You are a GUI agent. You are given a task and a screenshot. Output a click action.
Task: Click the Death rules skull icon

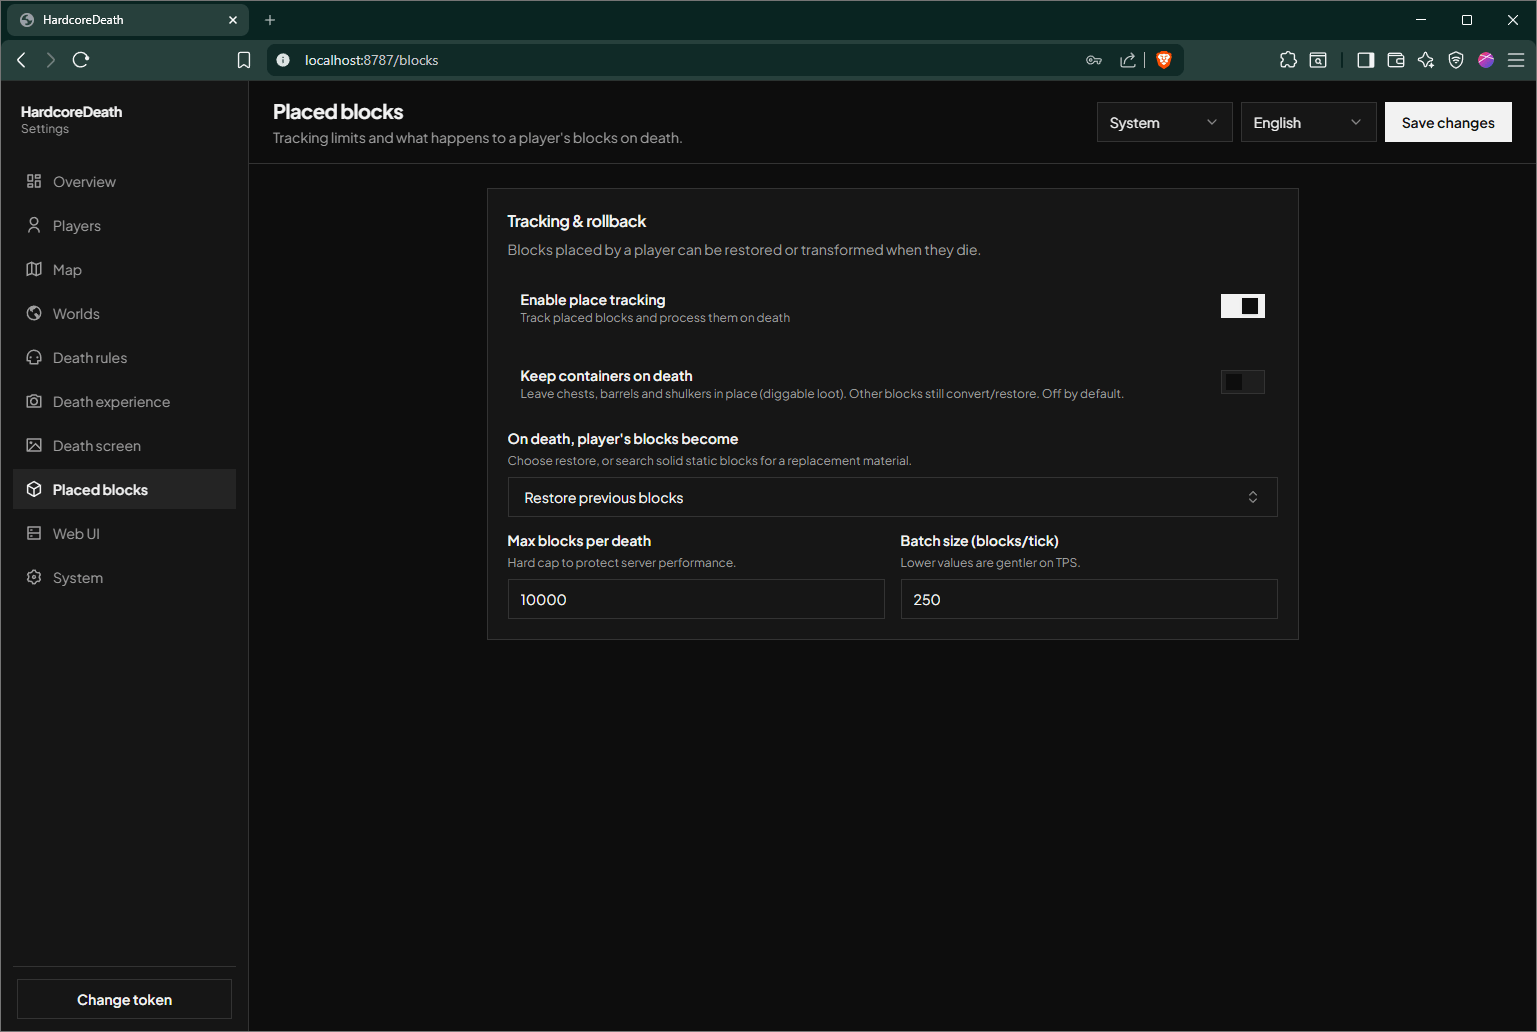click(x=34, y=357)
